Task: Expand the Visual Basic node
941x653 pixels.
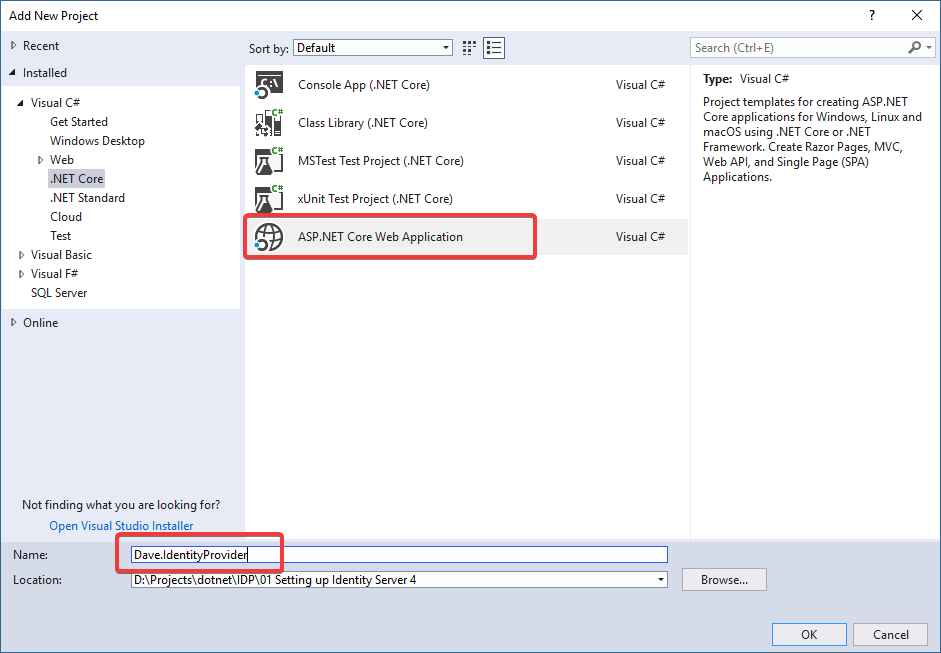Action: tap(22, 254)
